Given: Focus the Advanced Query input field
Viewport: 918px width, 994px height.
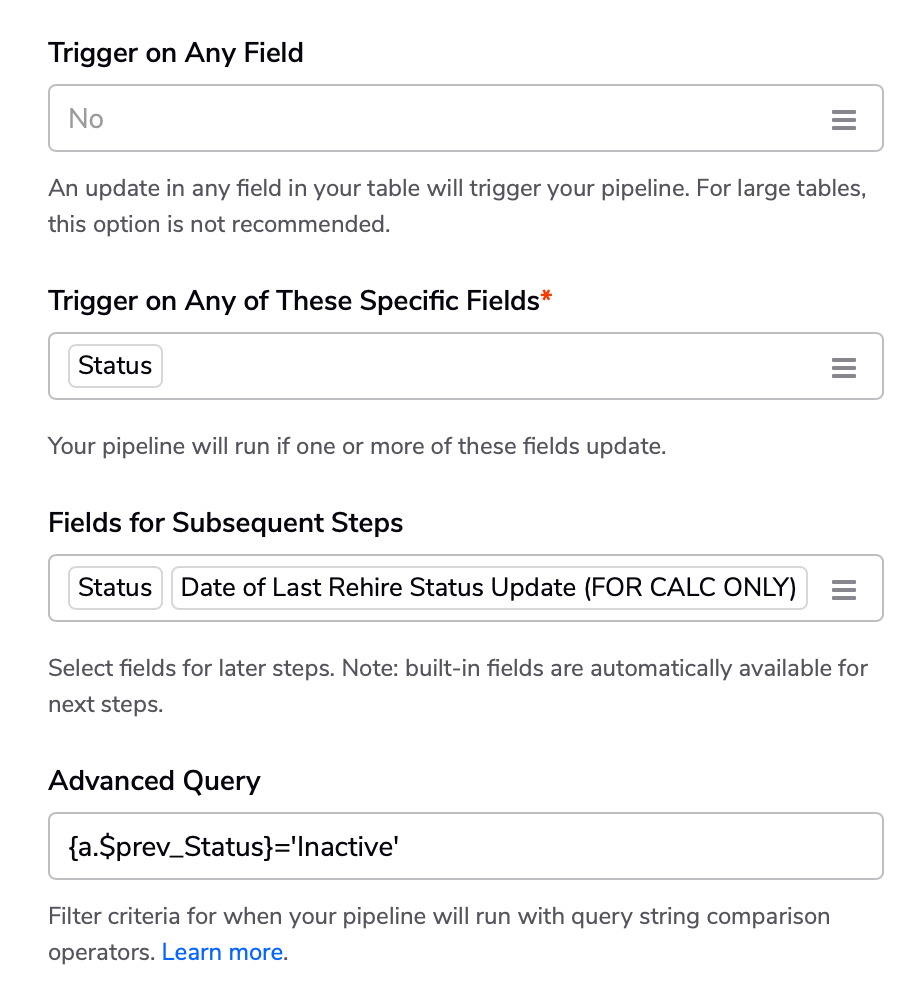Looking at the screenshot, I should (465, 846).
